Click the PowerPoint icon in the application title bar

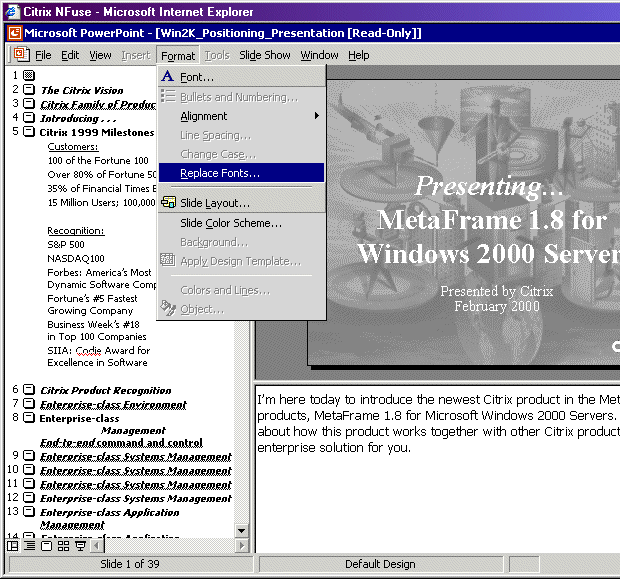(15, 33)
